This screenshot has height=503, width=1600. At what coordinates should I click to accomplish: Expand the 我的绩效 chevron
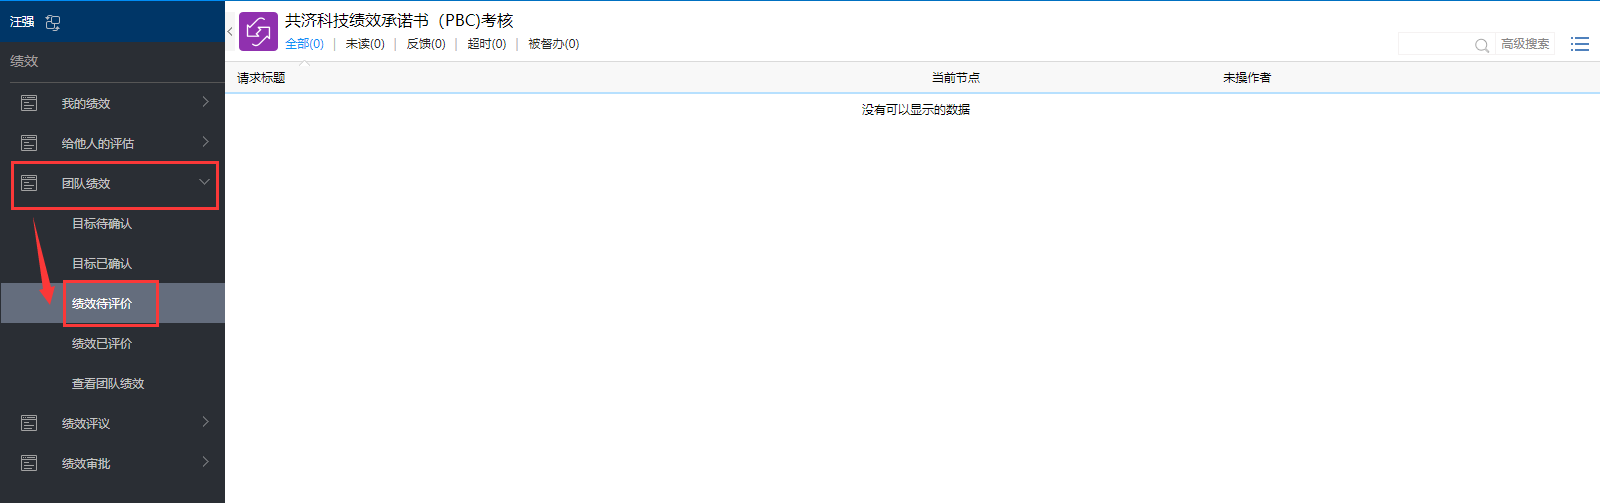(205, 102)
